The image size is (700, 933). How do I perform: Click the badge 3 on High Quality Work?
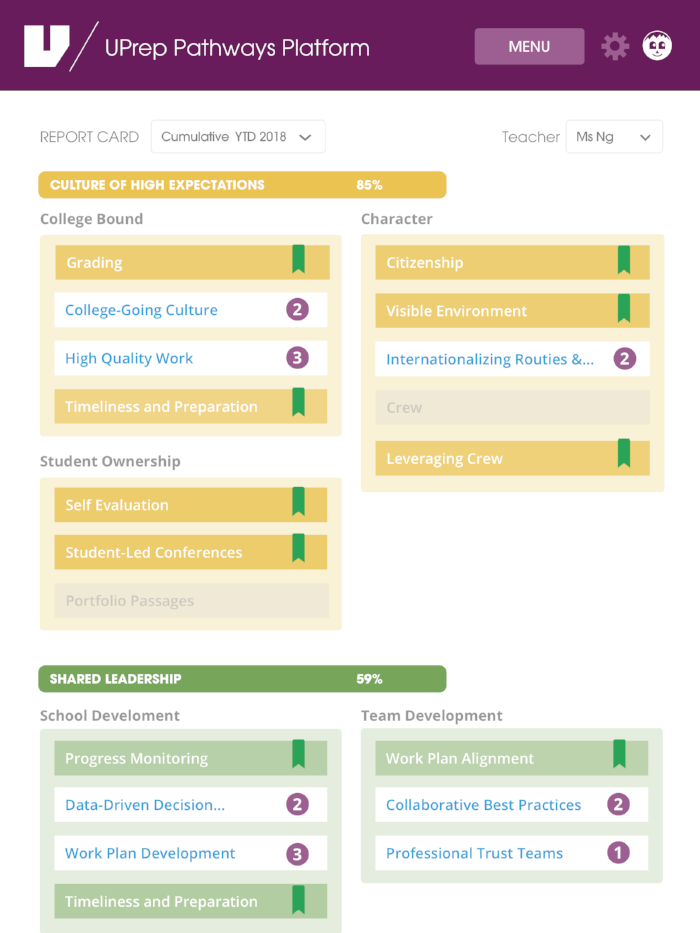pyautogui.click(x=298, y=358)
